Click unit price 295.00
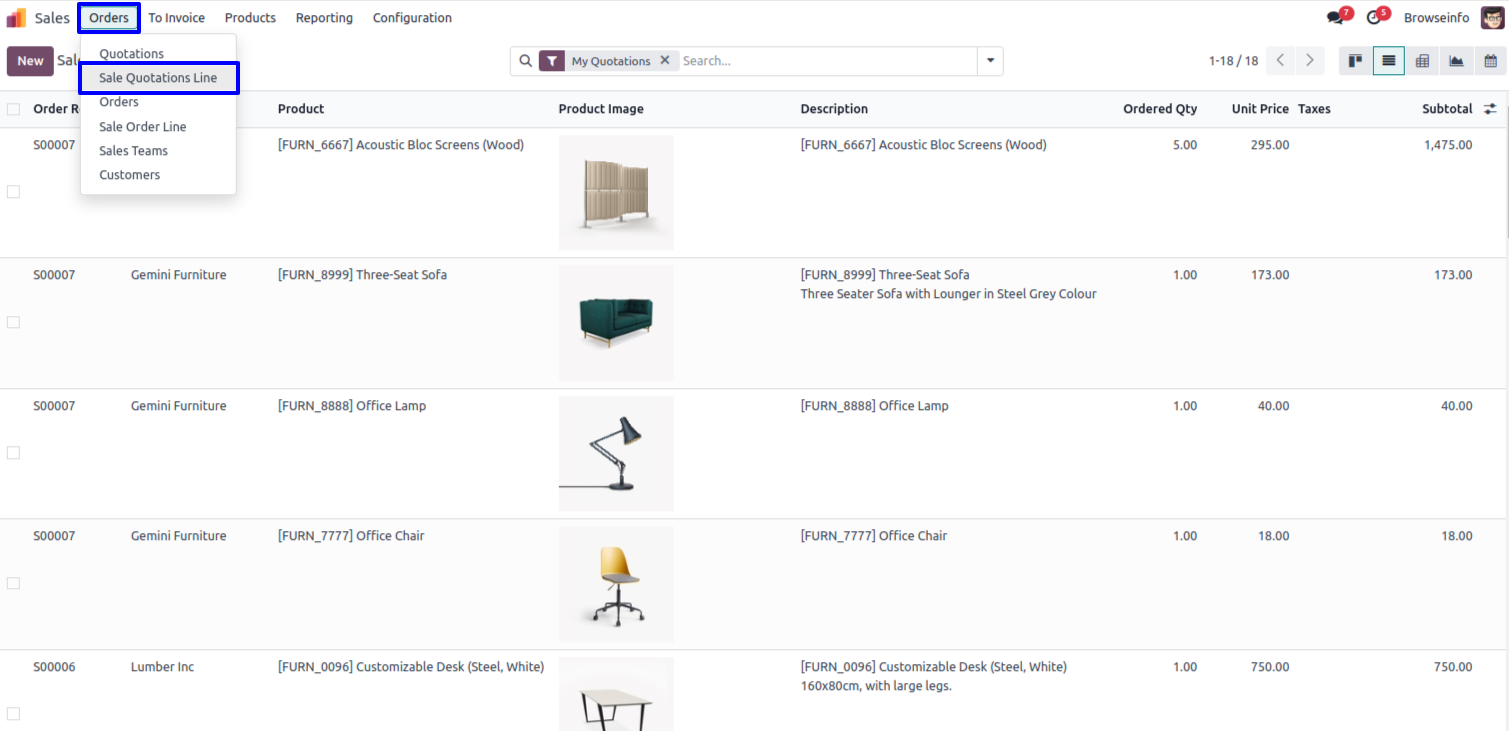The height and width of the screenshot is (731, 1509). click(x=1270, y=145)
